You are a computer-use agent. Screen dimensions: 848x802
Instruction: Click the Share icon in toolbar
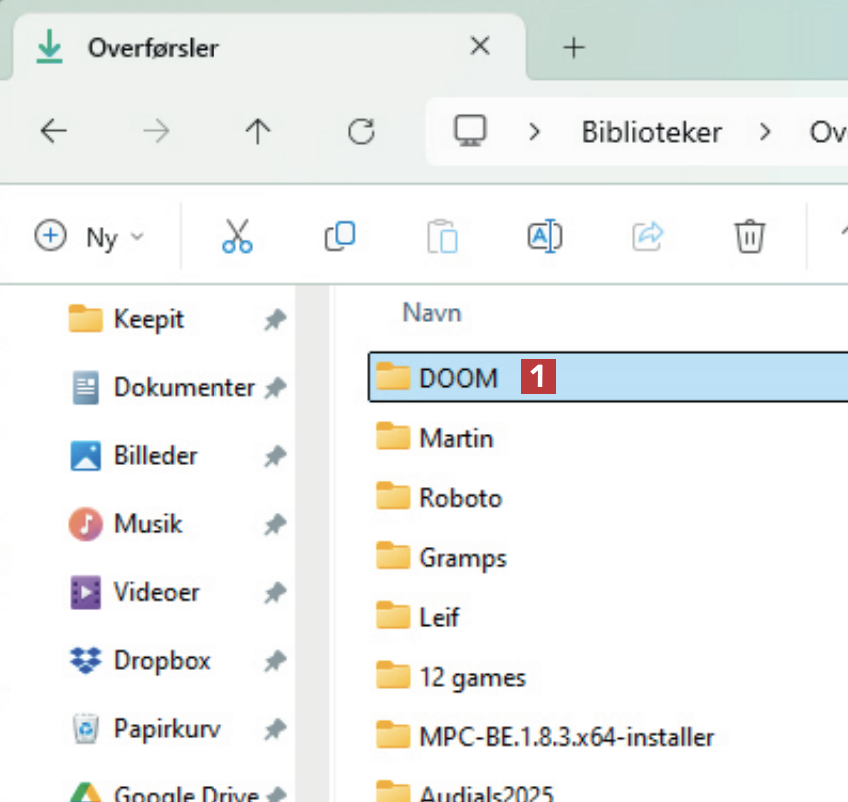pyautogui.click(x=647, y=237)
